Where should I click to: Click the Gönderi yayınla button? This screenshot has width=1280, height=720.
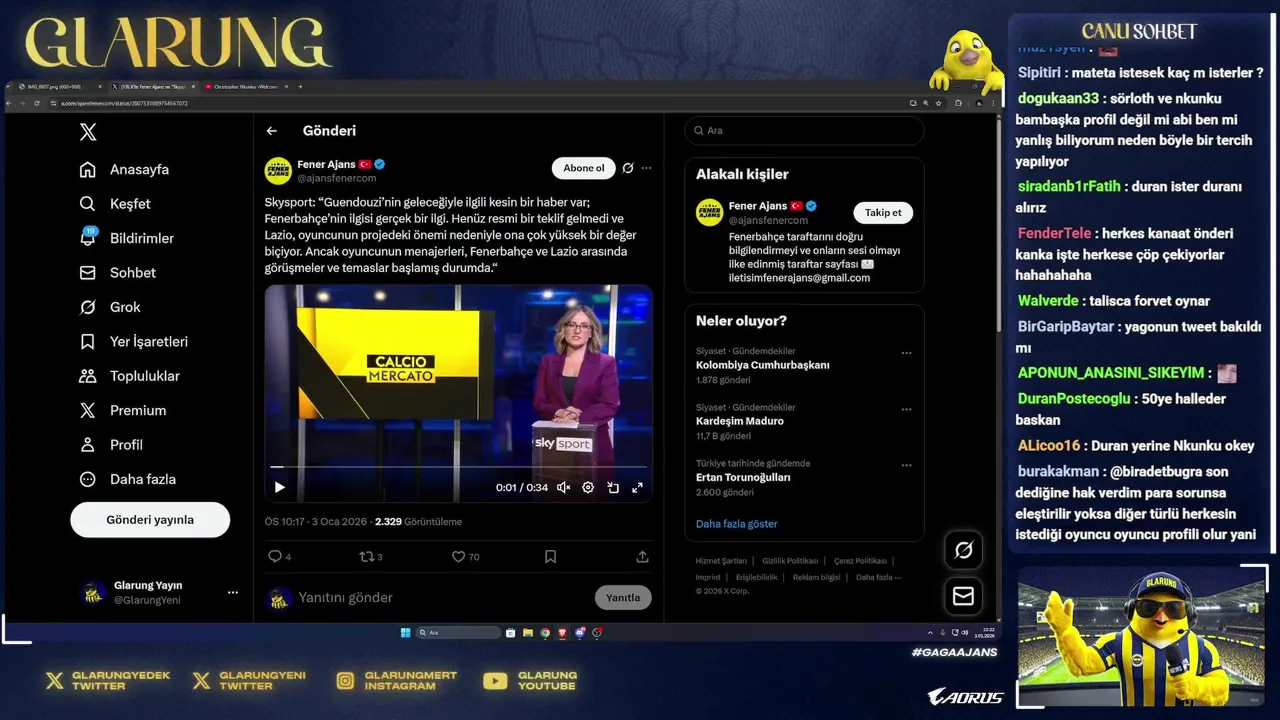coord(150,520)
